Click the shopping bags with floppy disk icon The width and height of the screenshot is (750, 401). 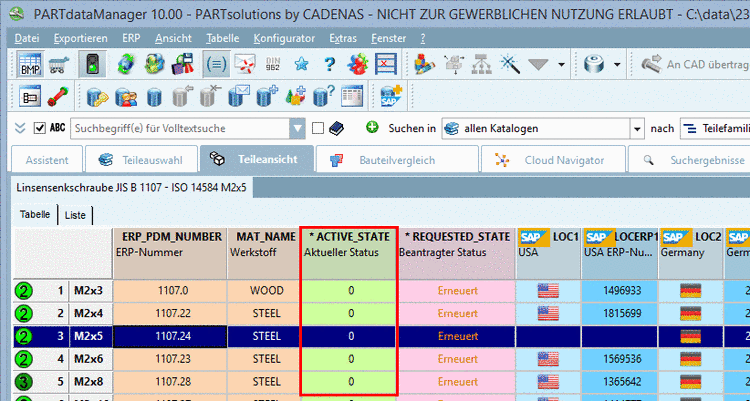pyautogui.click(x=182, y=64)
